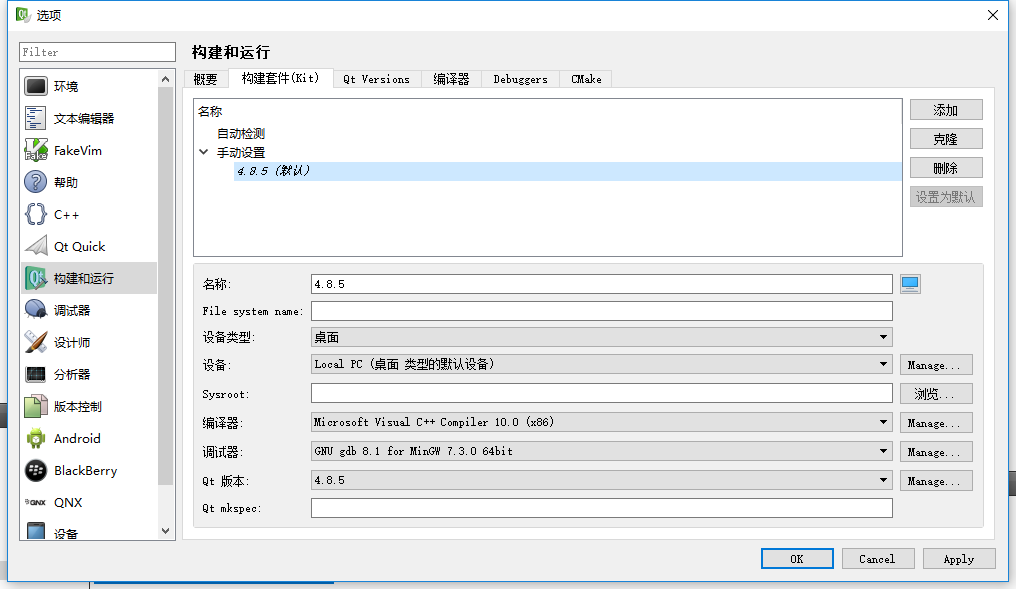The width and height of the screenshot is (1016, 589).
Task: Select the Qt Quick sidebar icon
Action: pyautogui.click(x=35, y=245)
